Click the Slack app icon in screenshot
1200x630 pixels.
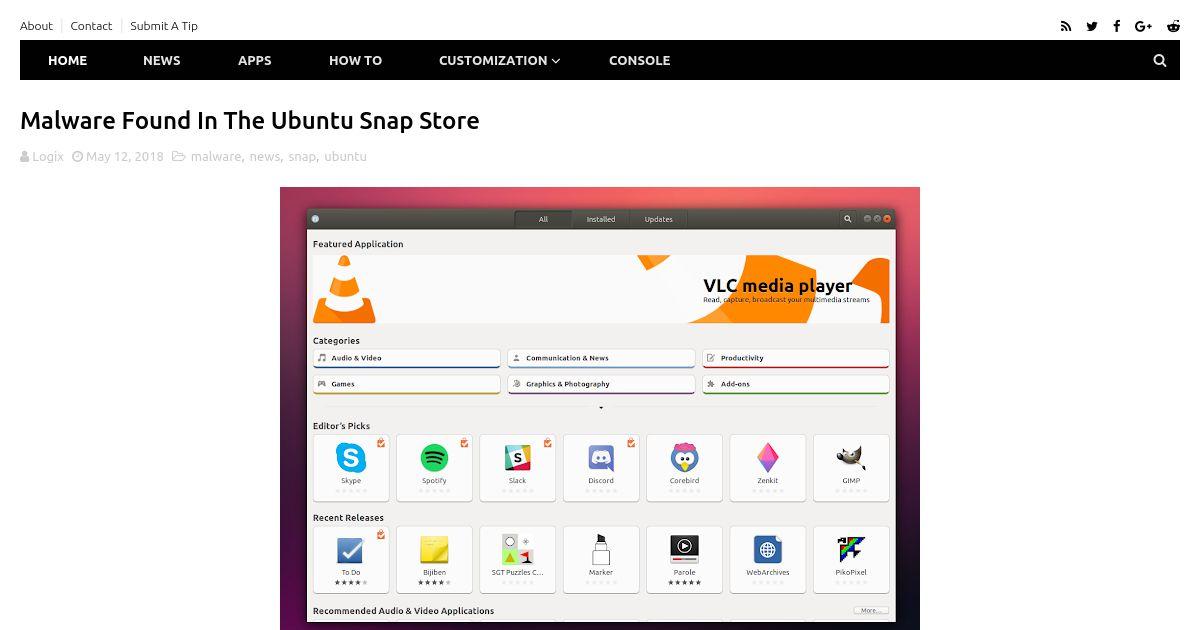517,458
